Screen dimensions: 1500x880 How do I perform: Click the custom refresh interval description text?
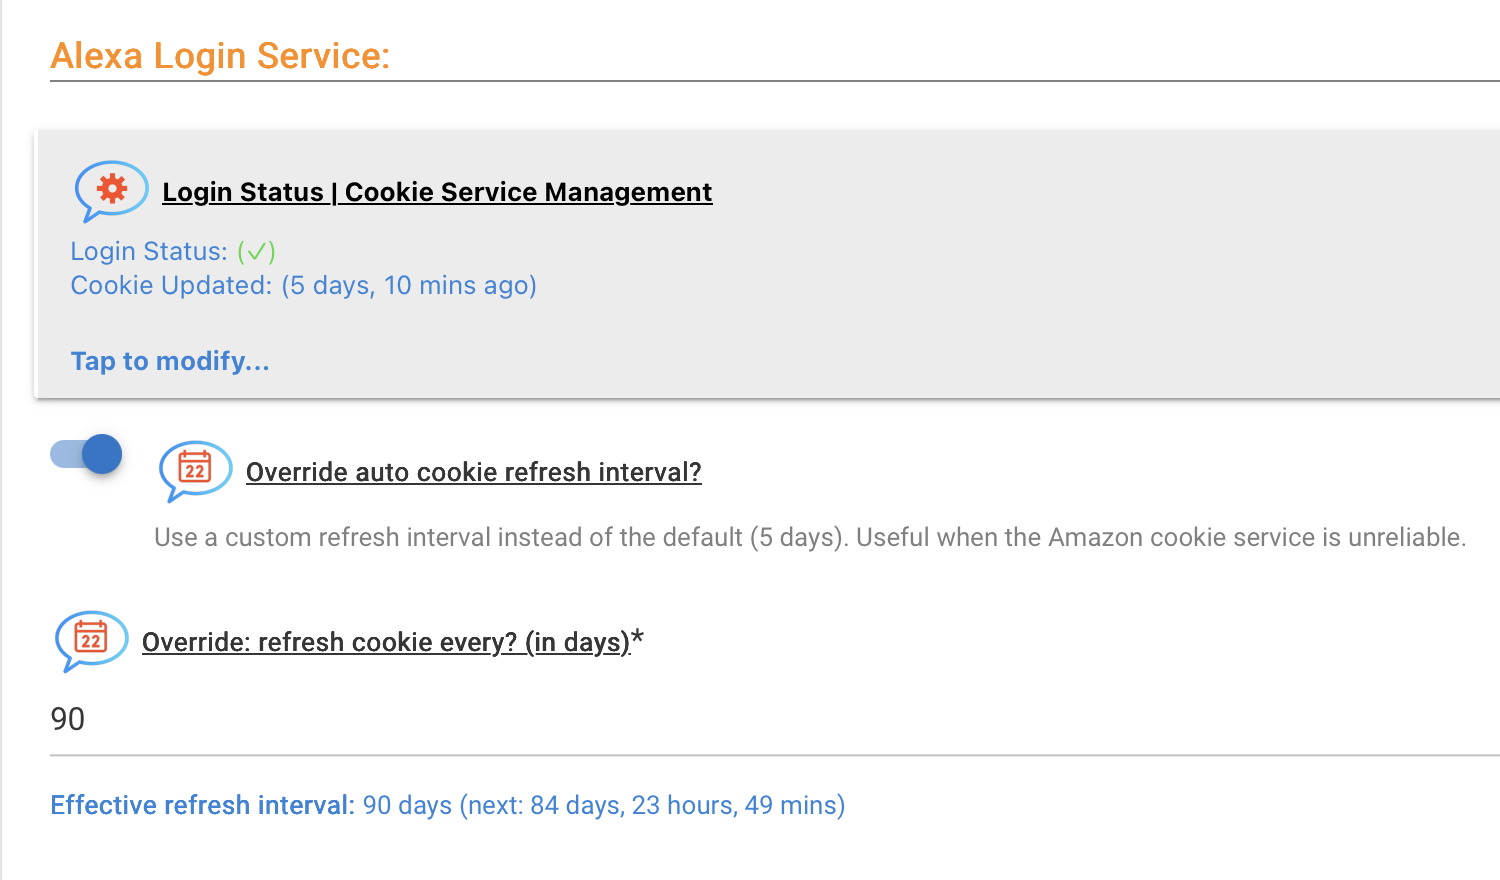point(810,537)
